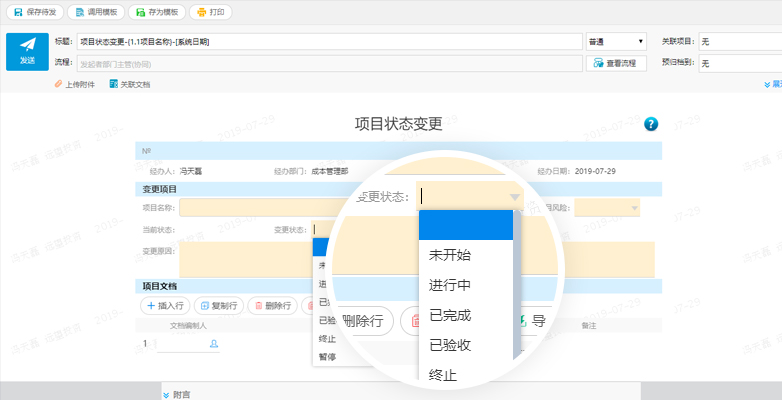This screenshot has height=400, width=782.
Task: Click the 标题 title input field
Action: (x=329, y=42)
